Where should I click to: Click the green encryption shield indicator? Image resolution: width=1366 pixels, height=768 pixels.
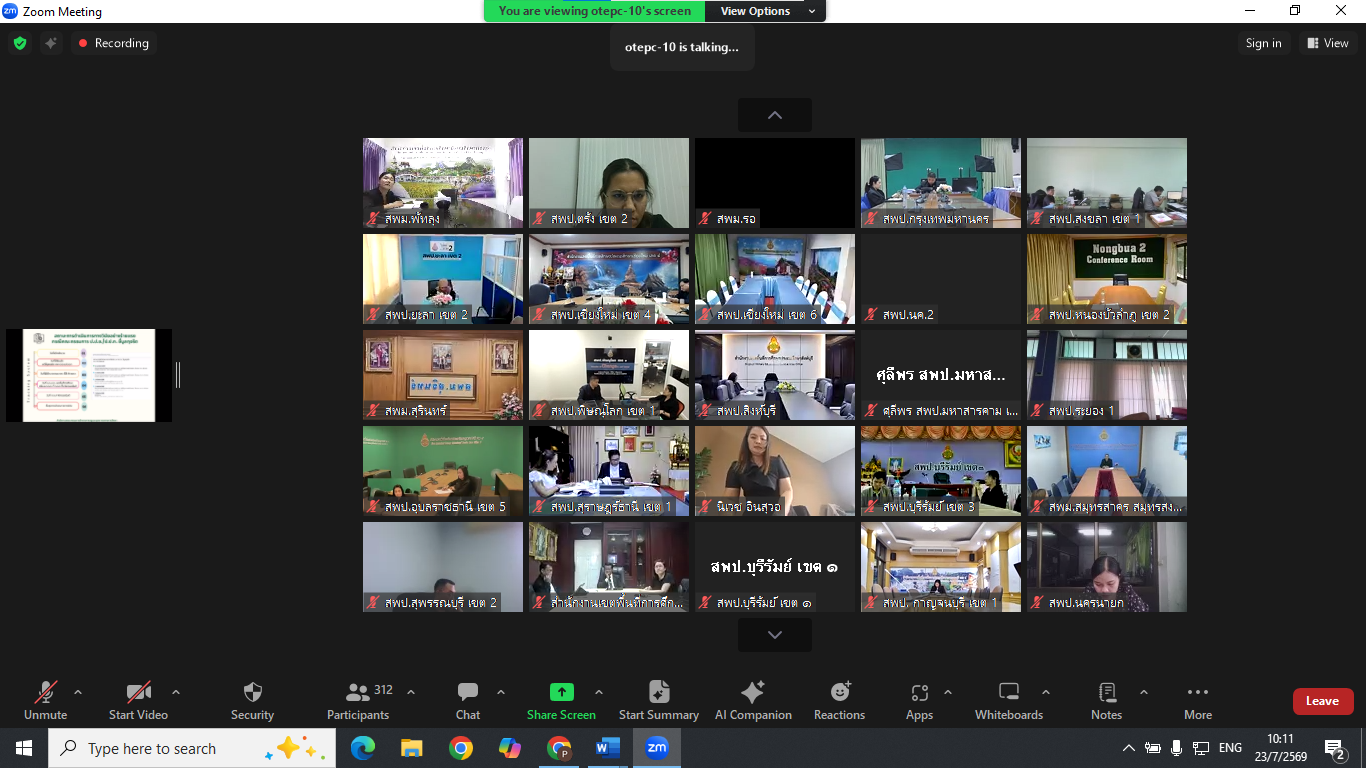(x=20, y=43)
